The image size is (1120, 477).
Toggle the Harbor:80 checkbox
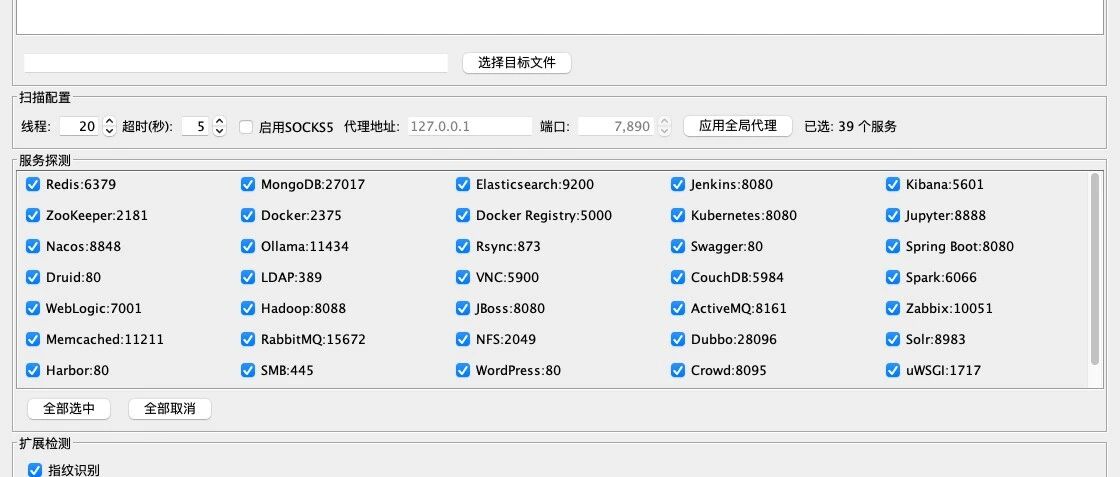(33, 371)
